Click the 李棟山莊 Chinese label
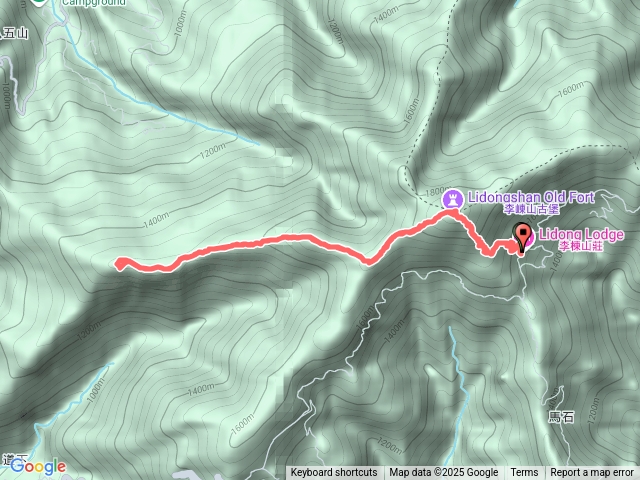The width and height of the screenshot is (640, 480). 581,246
